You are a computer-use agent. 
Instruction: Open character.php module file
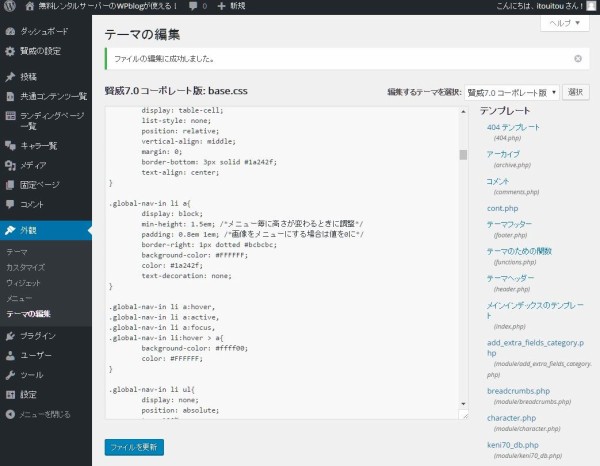[x=511, y=418]
